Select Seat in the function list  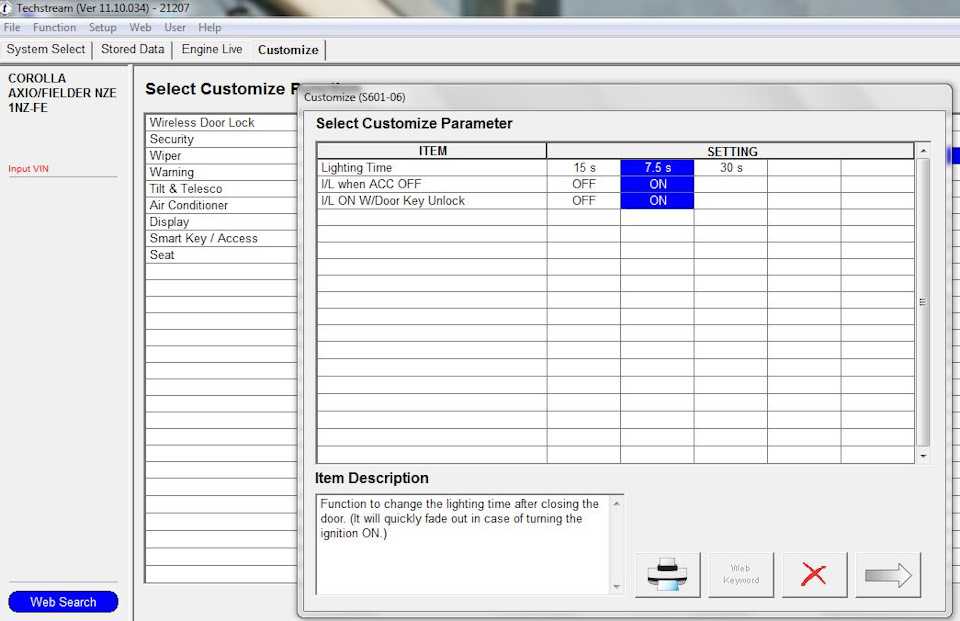pos(222,255)
